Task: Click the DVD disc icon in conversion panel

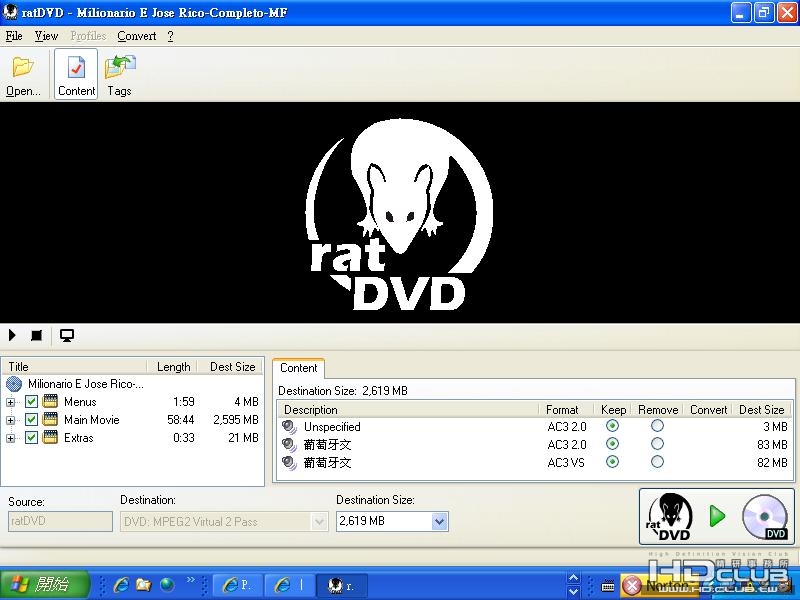Action: tap(765, 517)
